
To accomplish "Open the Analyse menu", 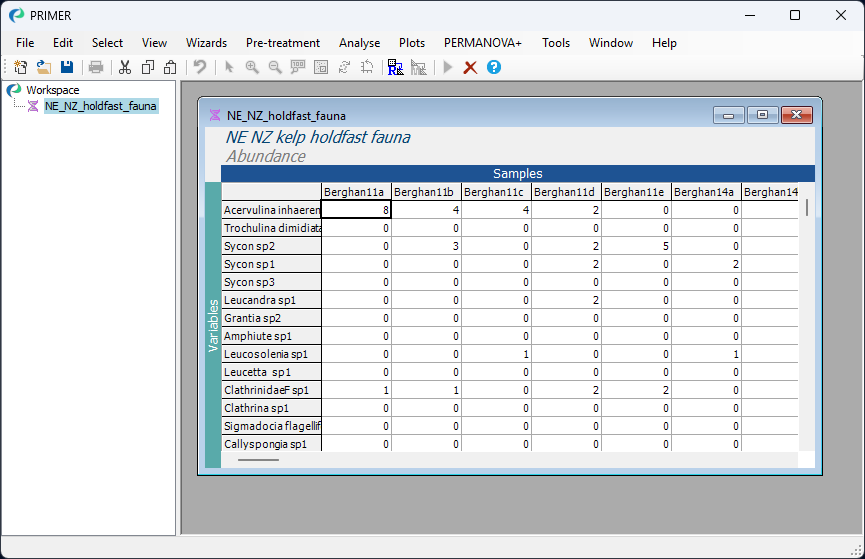I will 359,43.
